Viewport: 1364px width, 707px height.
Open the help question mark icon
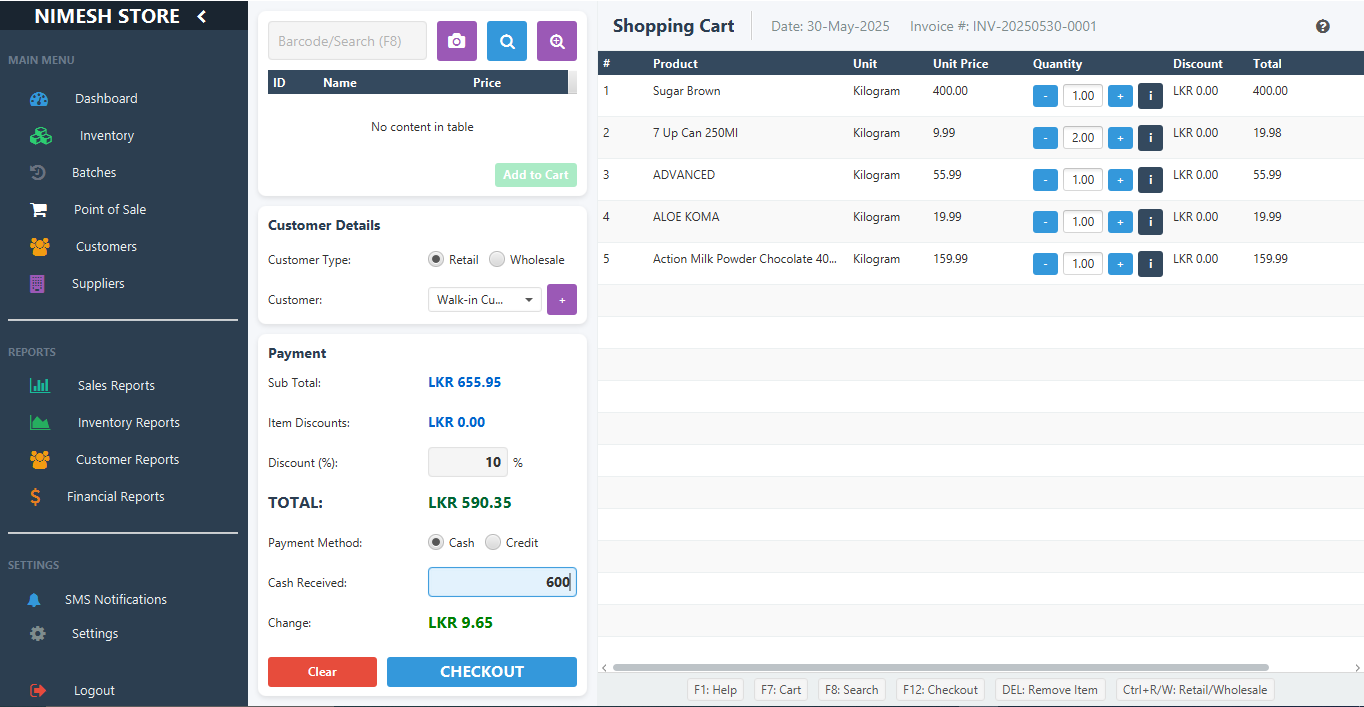pyautogui.click(x=1323, y=26)
